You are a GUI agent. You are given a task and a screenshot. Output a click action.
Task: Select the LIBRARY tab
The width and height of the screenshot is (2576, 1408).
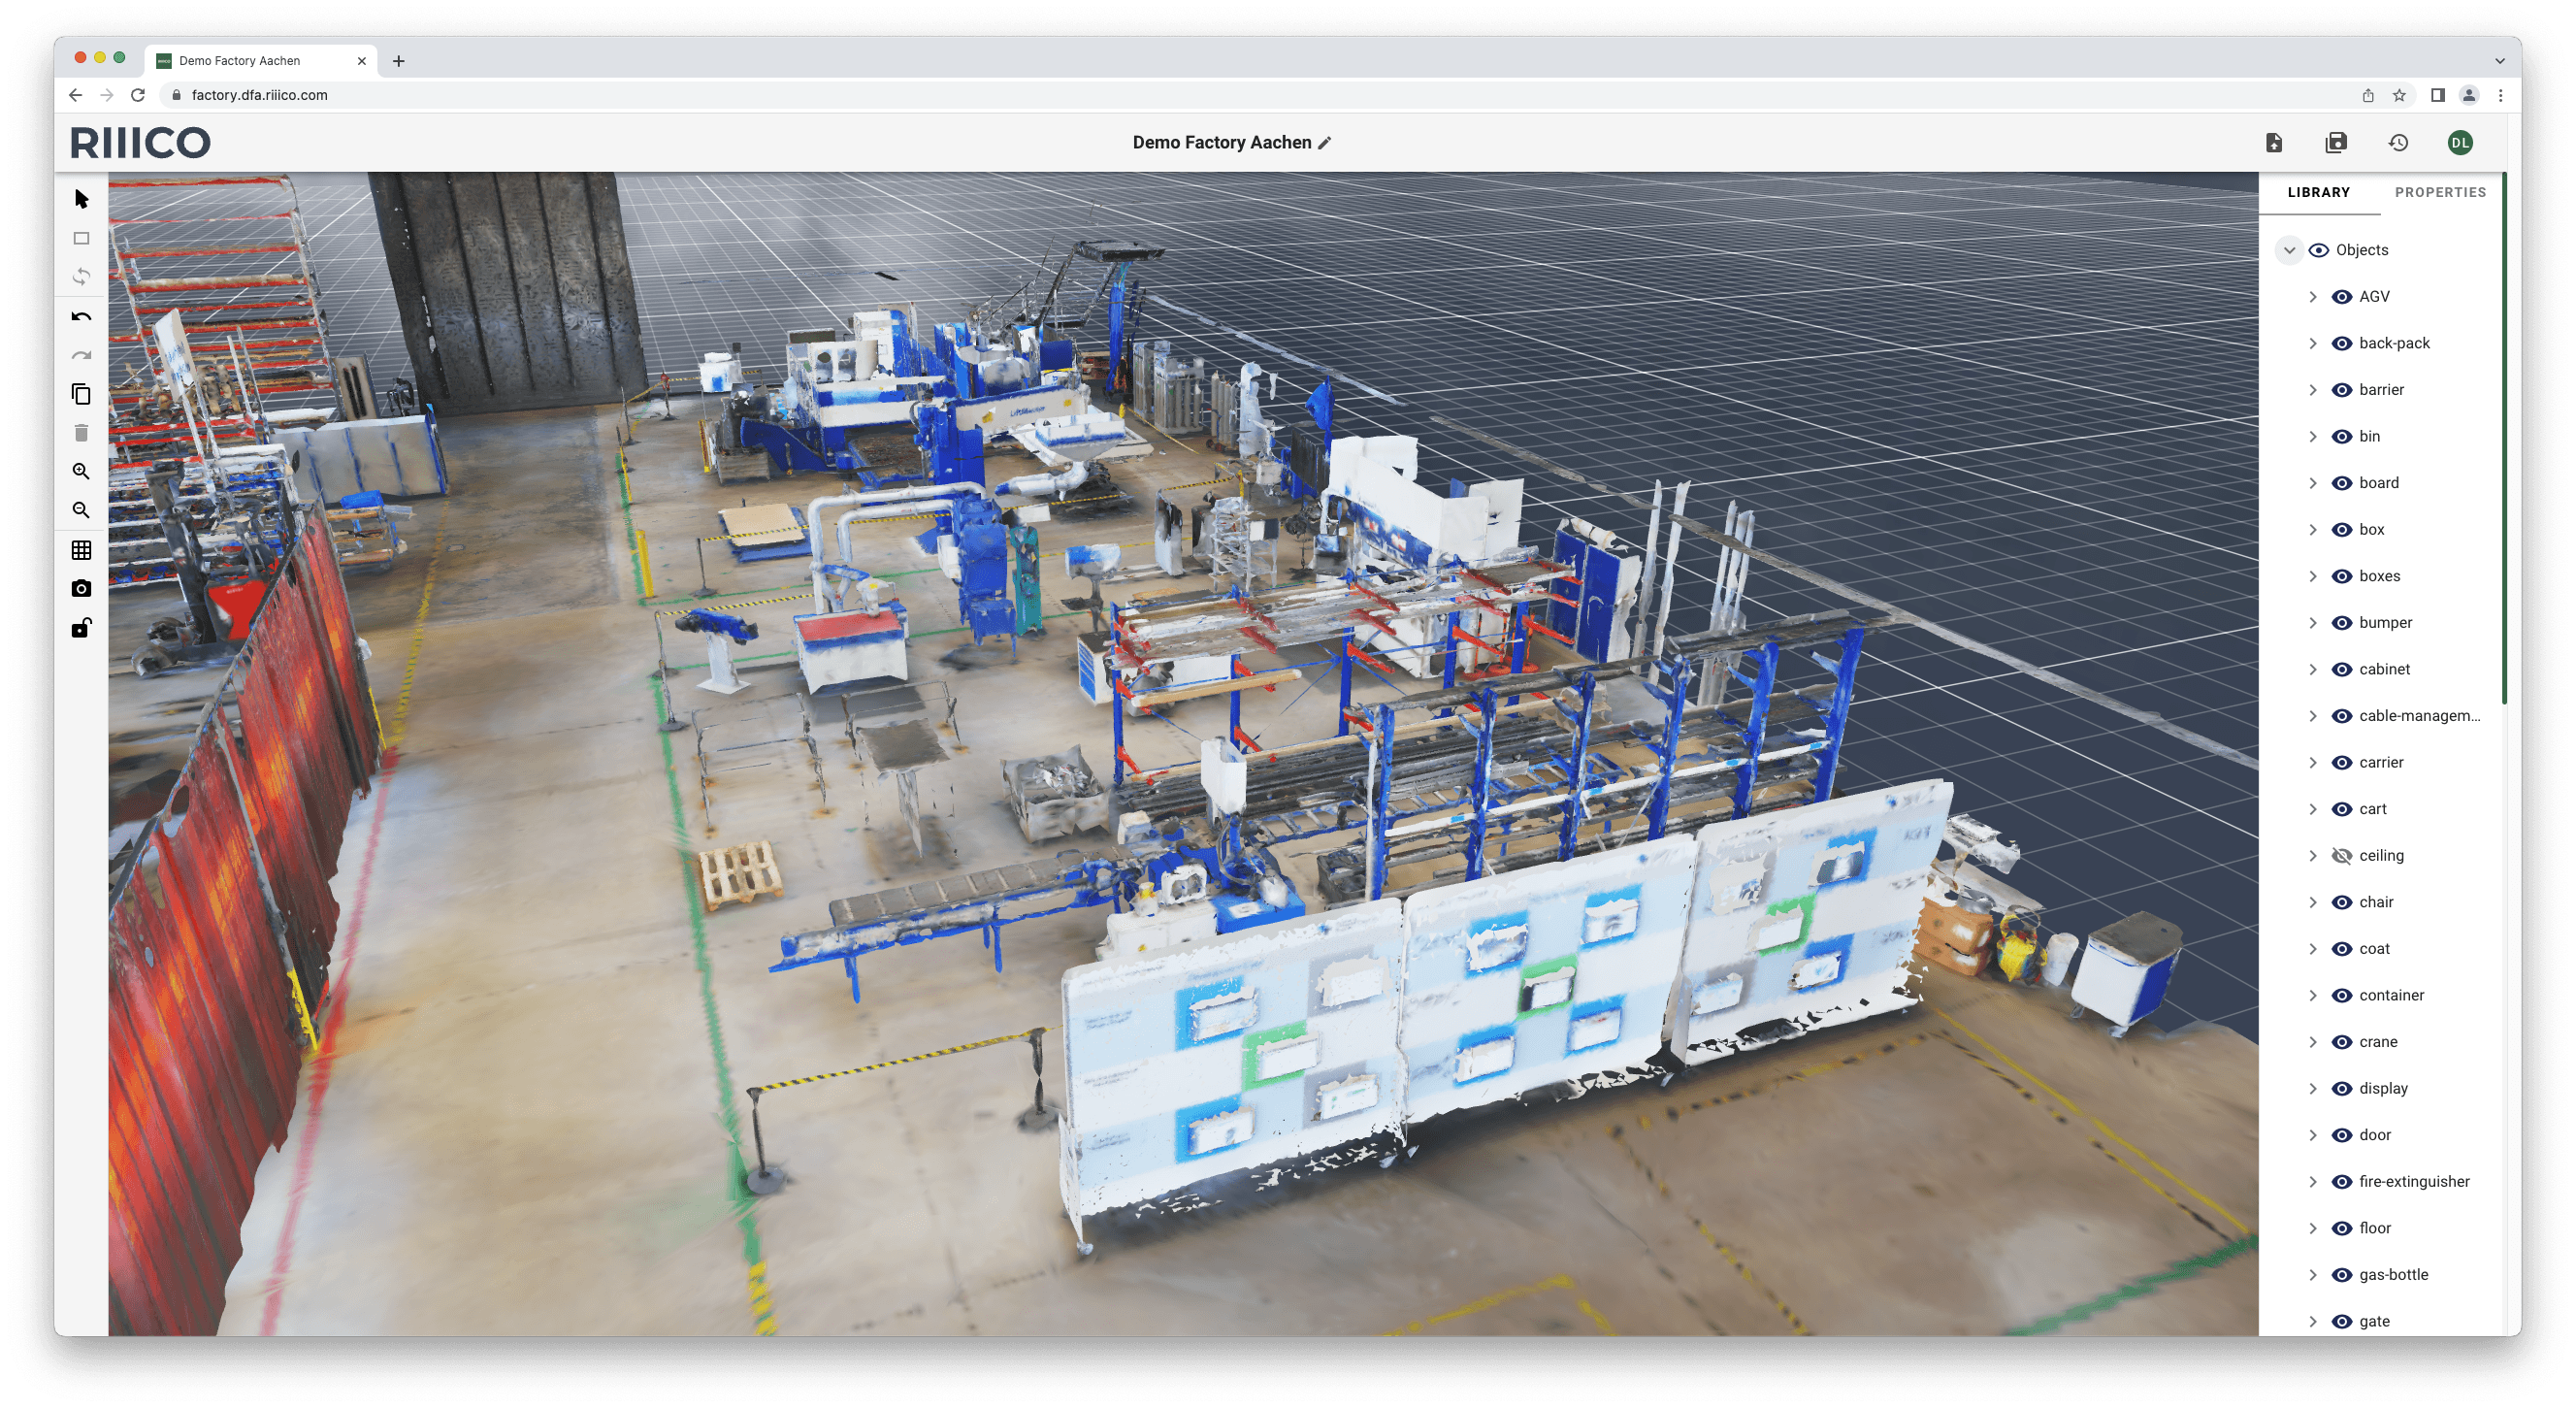coord(2318,192)
